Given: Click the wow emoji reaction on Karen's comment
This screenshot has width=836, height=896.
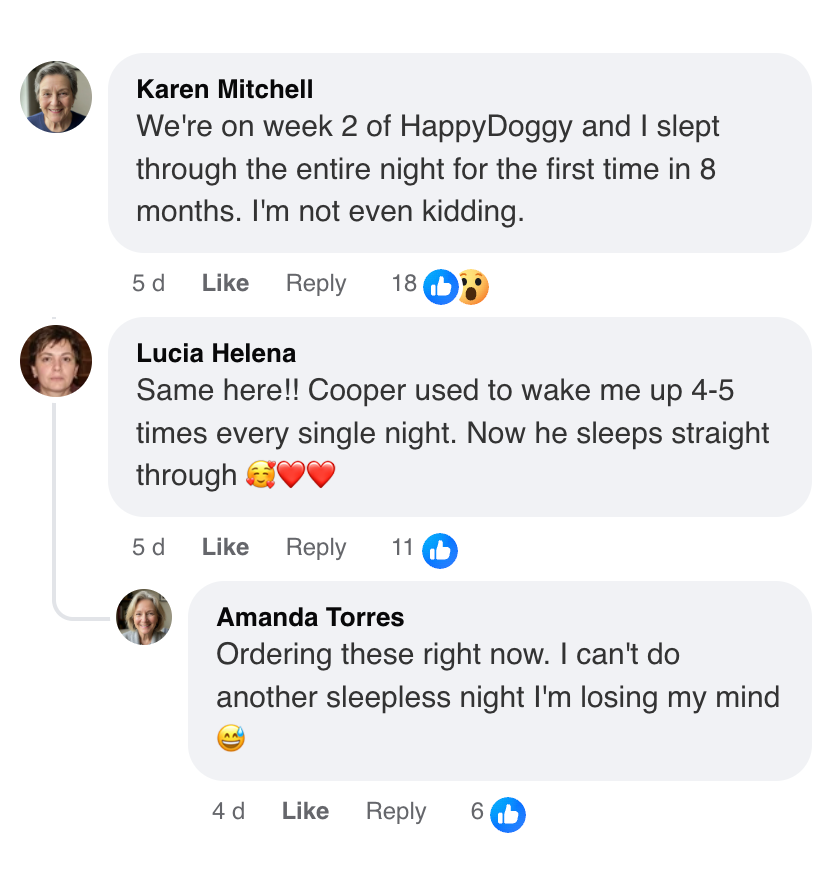Looking at the screenshot, I should (472, 287).
